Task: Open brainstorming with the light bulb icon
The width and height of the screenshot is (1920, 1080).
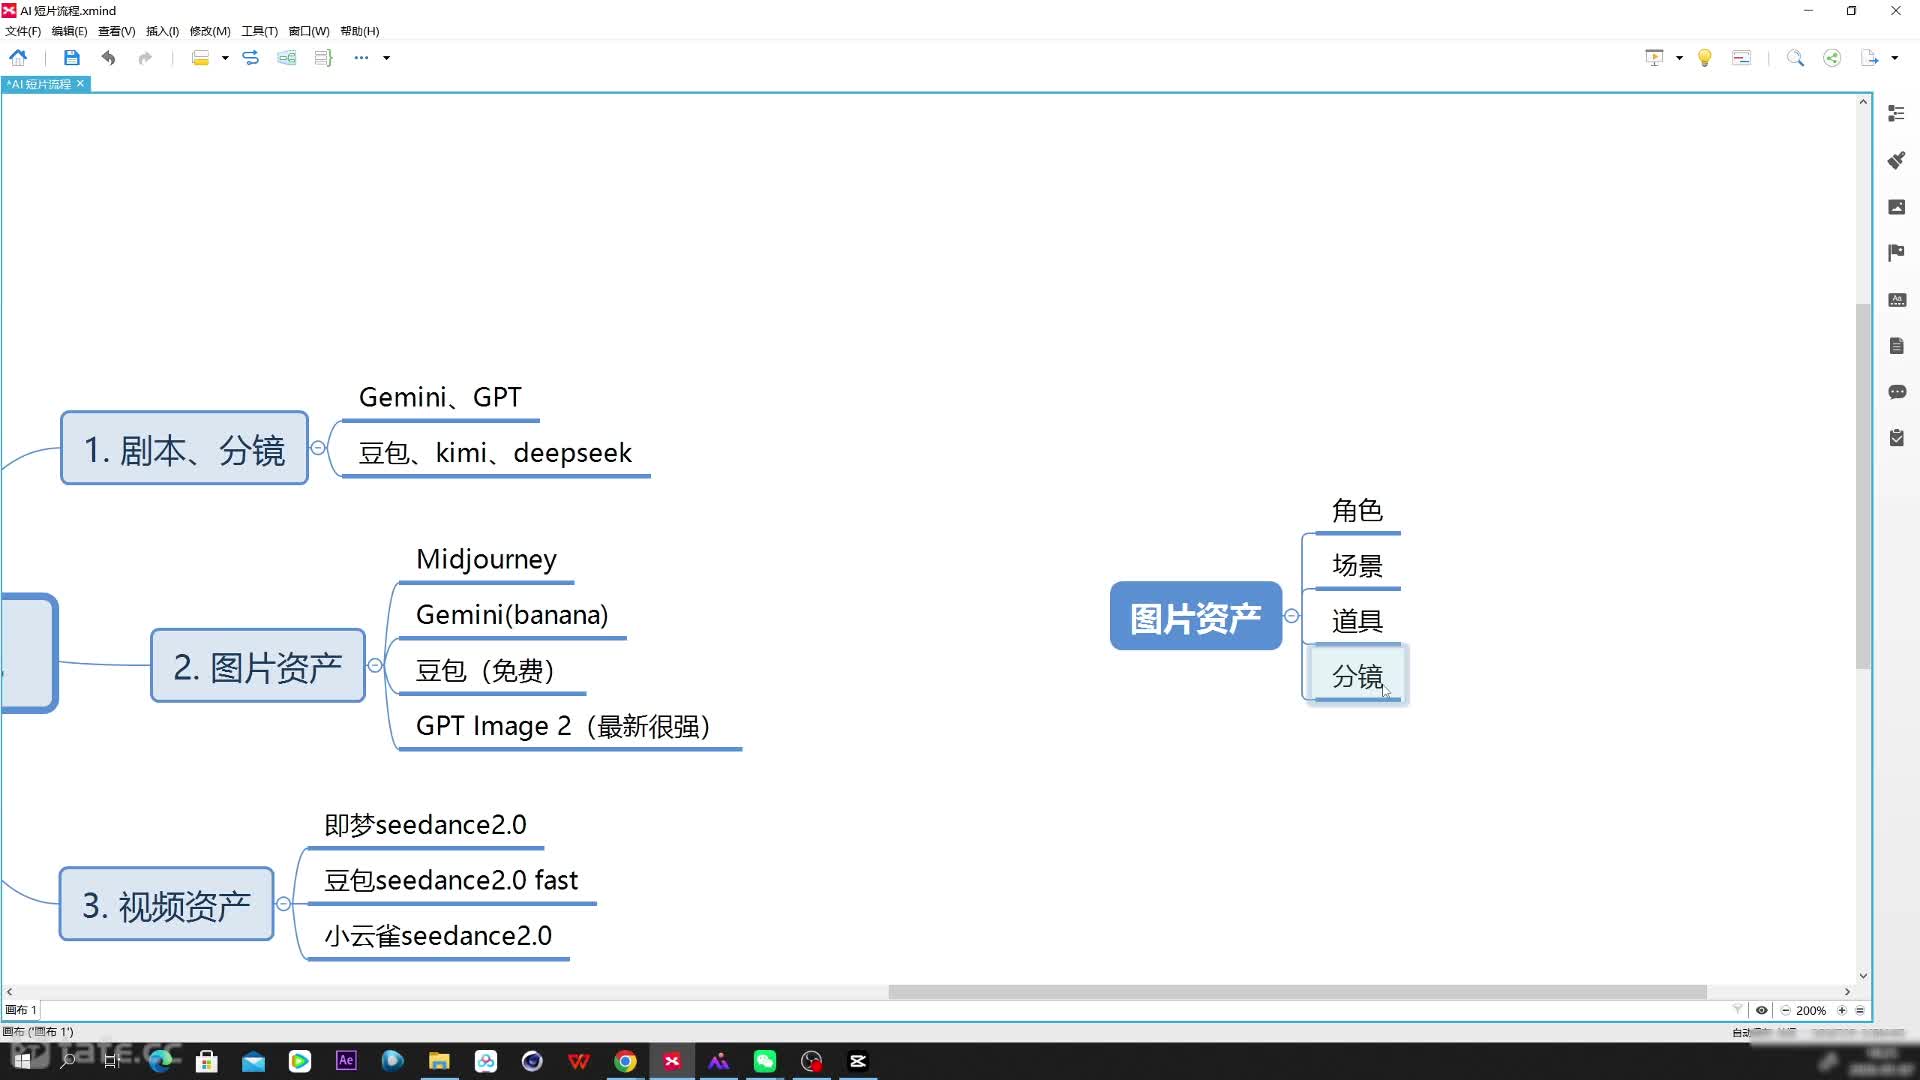Action: click(1705, 58)
